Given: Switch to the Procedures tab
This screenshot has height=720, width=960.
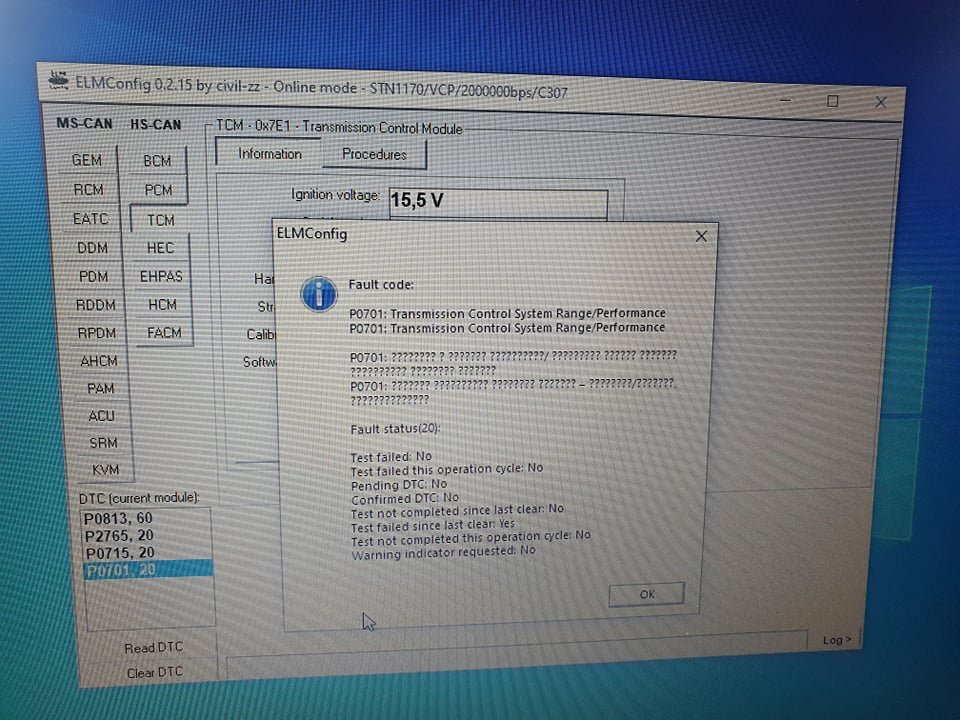Looking at the screenshot, I should click(374, 154).
